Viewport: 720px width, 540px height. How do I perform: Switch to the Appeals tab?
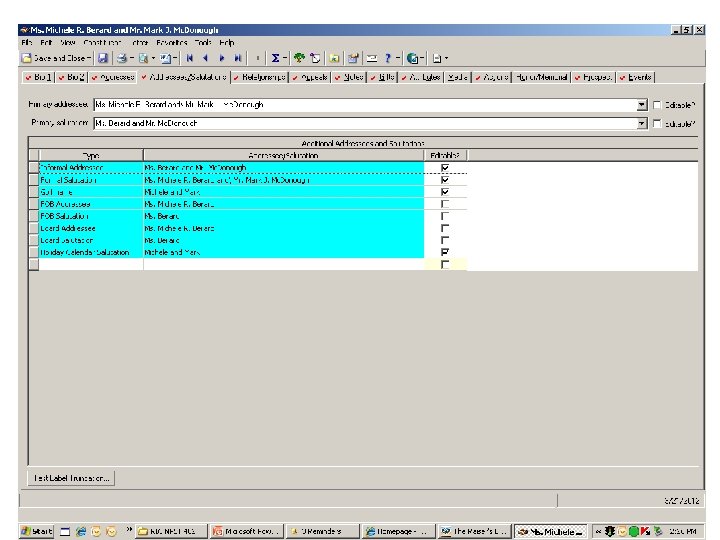(x=310, y=77)
